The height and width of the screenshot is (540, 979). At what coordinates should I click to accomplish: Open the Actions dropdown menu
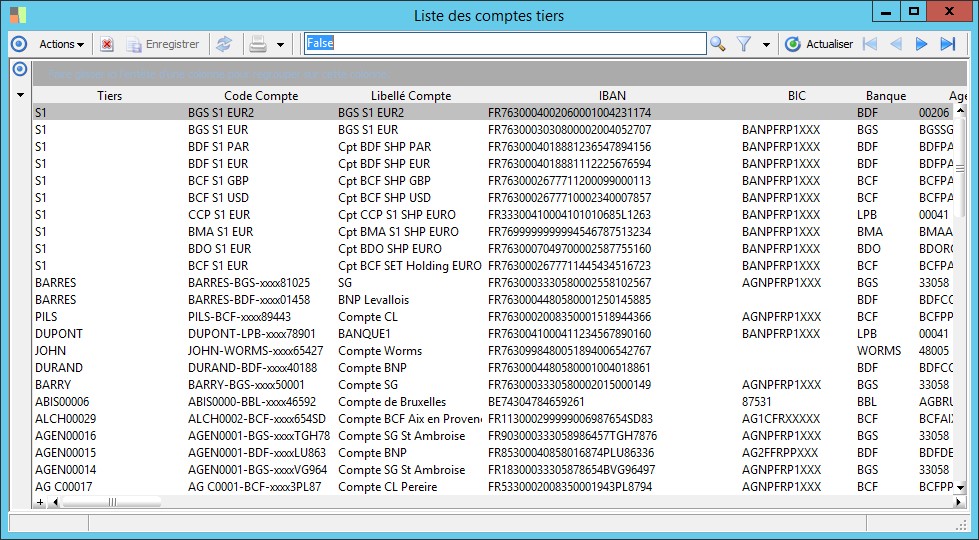point(61,44)
